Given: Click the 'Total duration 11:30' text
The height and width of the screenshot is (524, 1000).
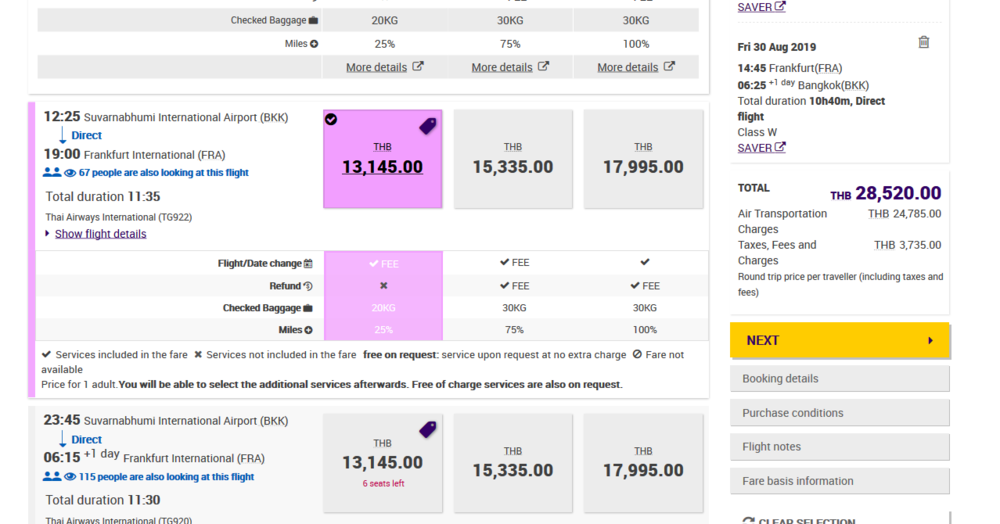Looking at the screenshot, I should 103,500.
